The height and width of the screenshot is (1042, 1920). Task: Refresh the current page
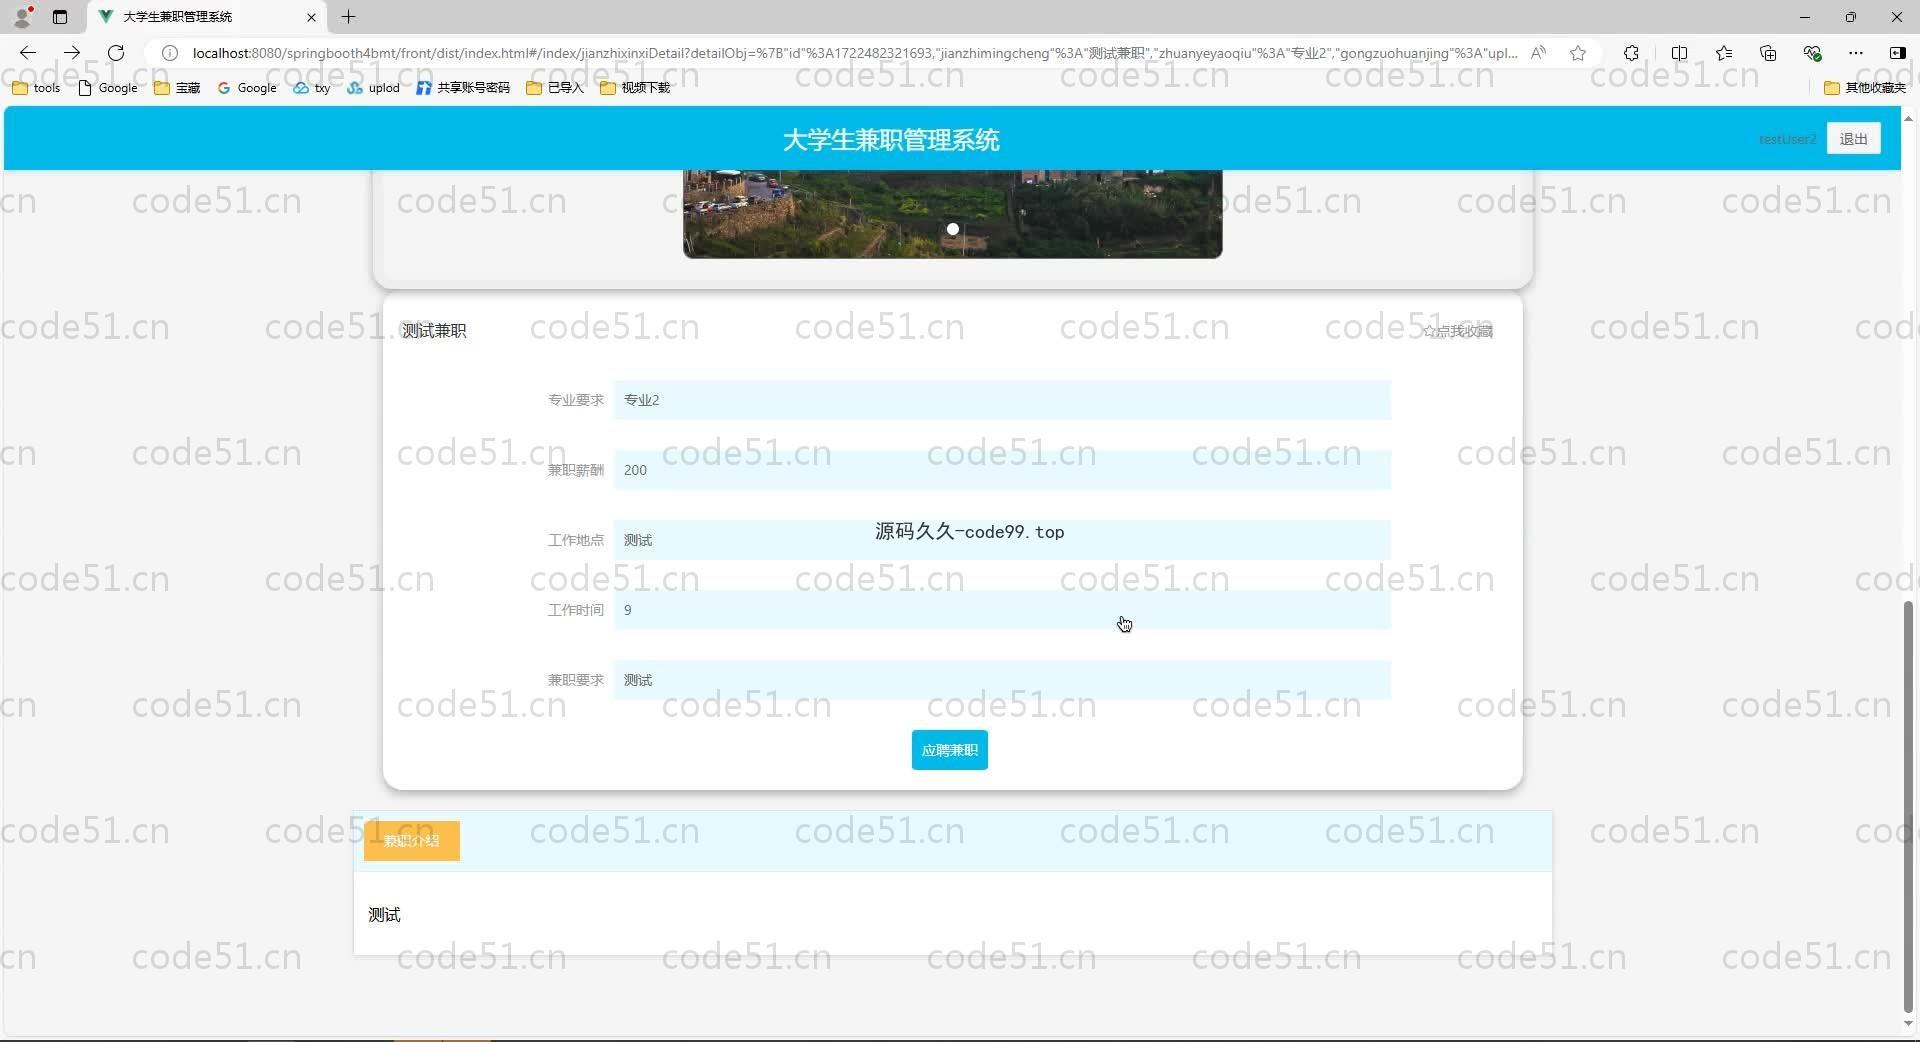pos(116,53)
